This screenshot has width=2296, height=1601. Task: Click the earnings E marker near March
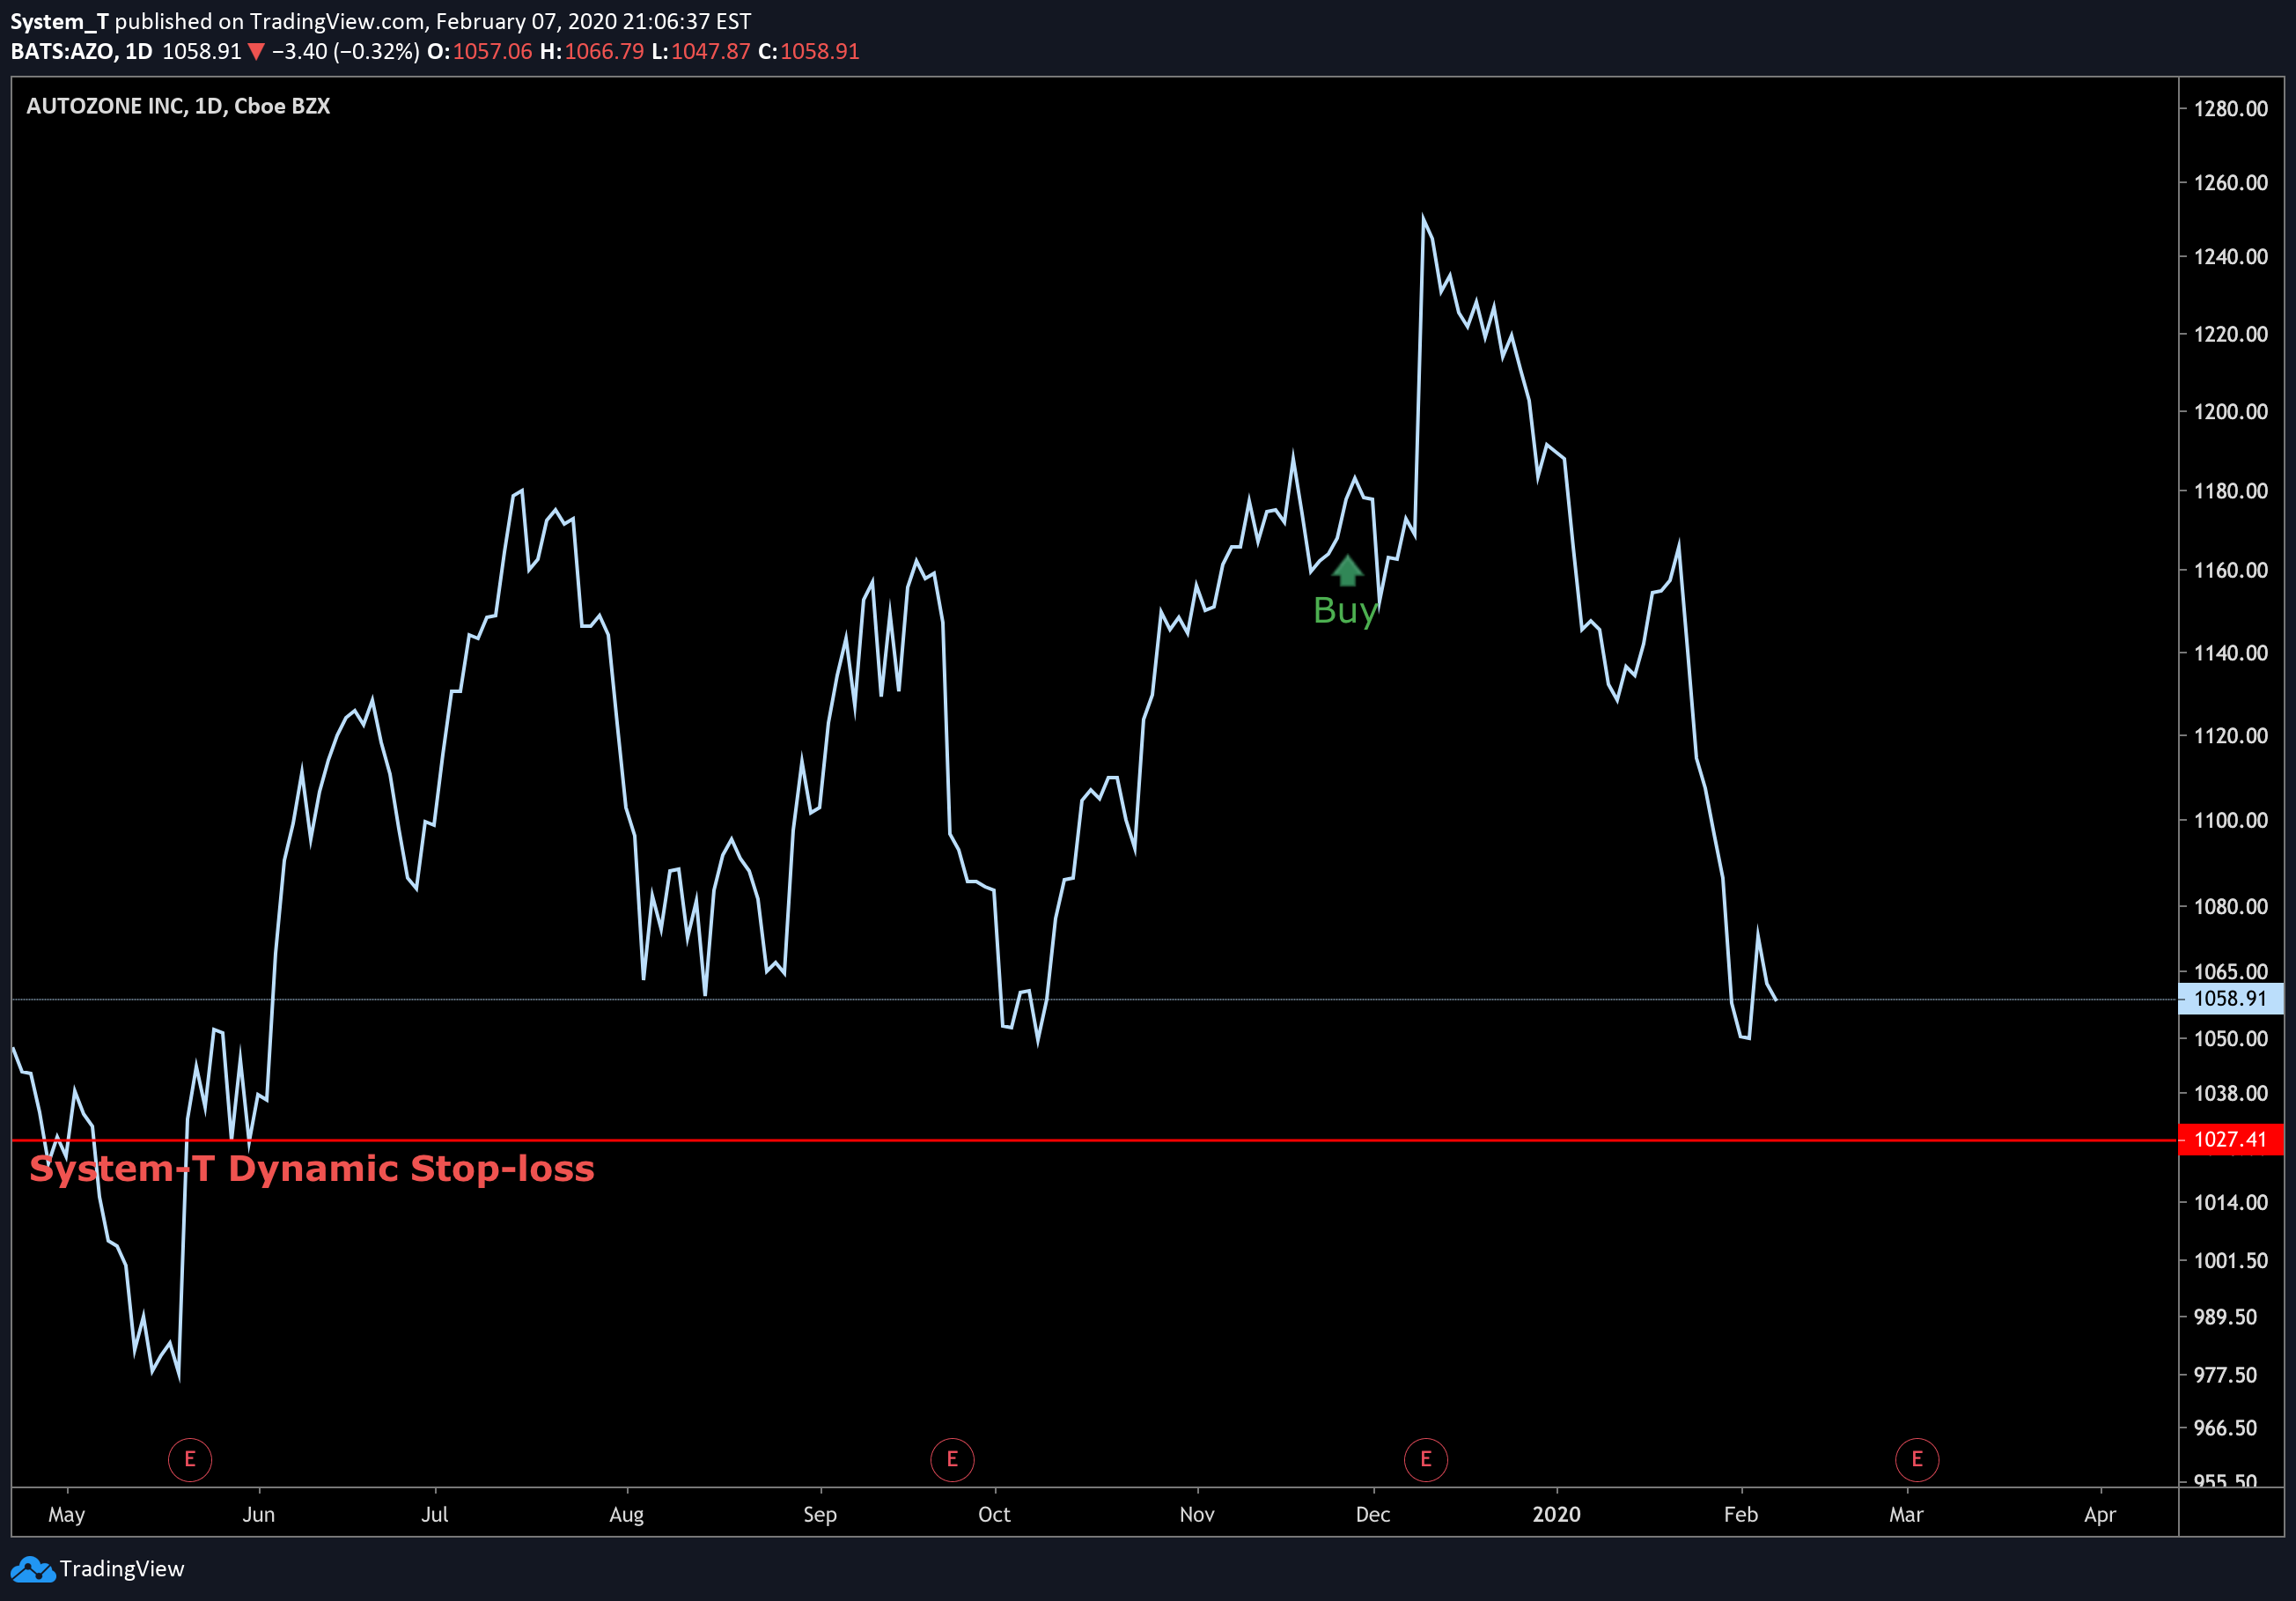click(x=1917, y=1459)
